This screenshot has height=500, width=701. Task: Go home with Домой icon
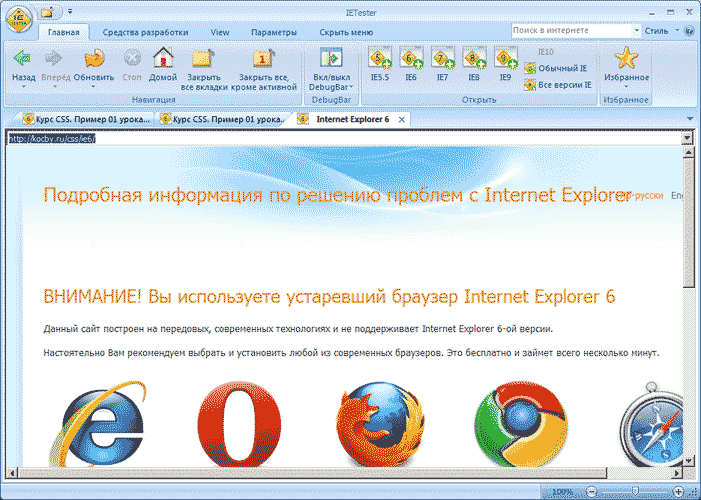pos(163,58)
